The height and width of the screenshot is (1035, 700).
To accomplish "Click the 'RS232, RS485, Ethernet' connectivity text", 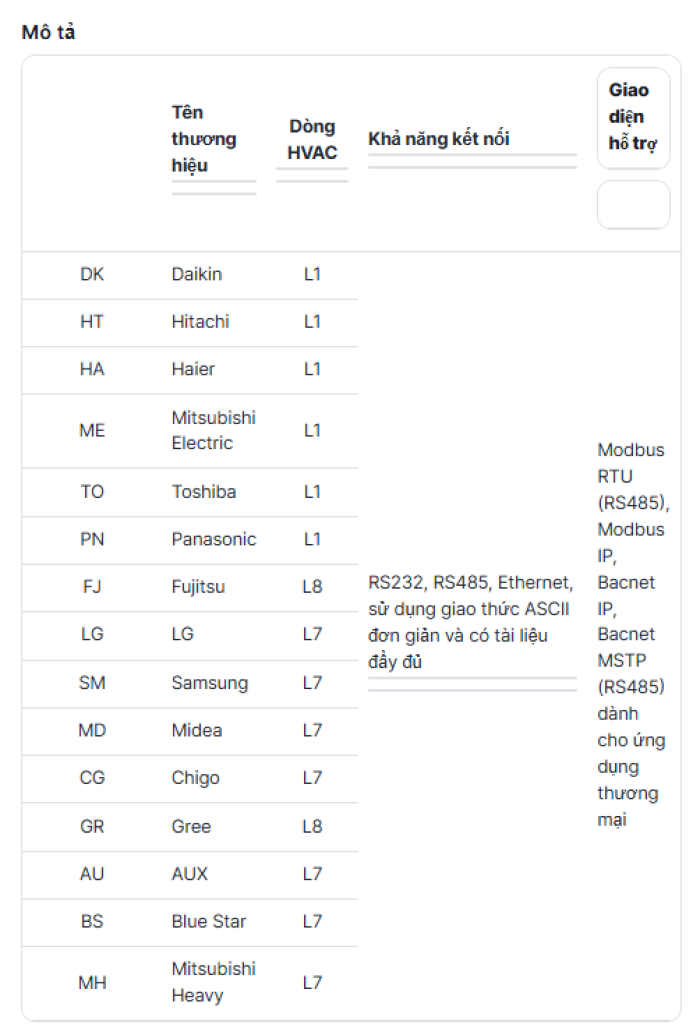I will point(471,582).
